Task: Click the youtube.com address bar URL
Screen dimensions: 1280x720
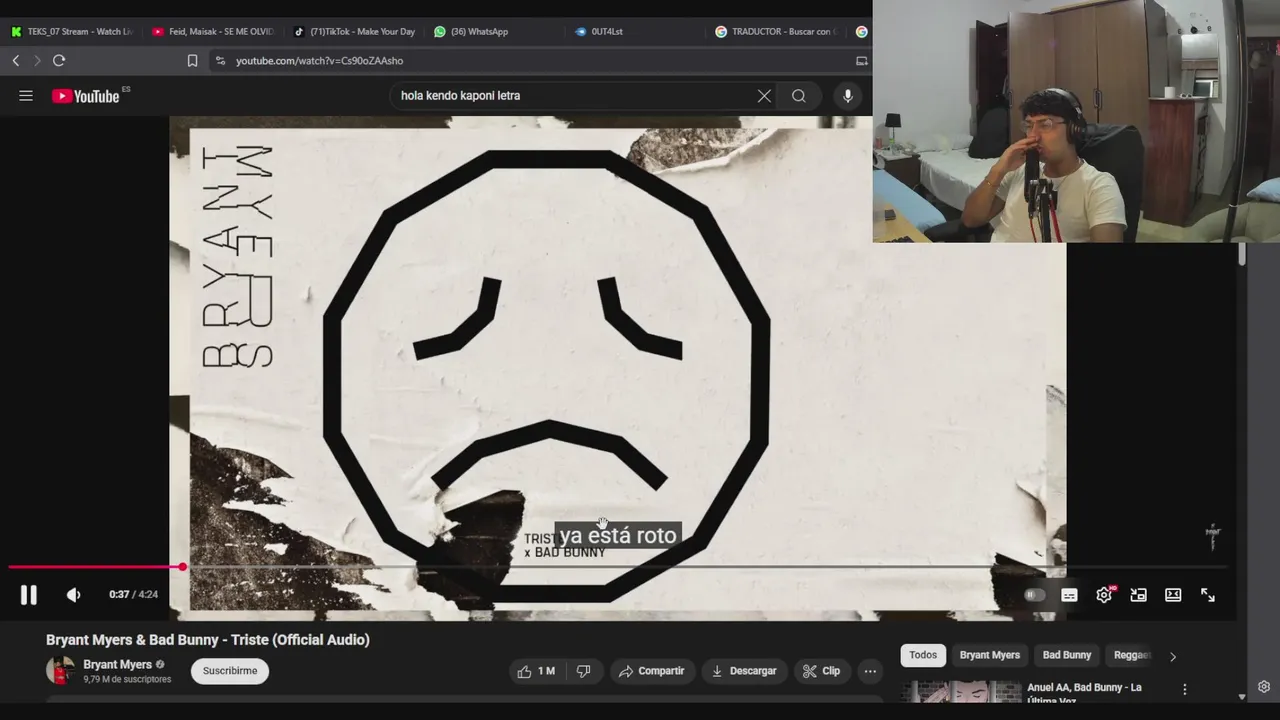Action: (319, 61)
